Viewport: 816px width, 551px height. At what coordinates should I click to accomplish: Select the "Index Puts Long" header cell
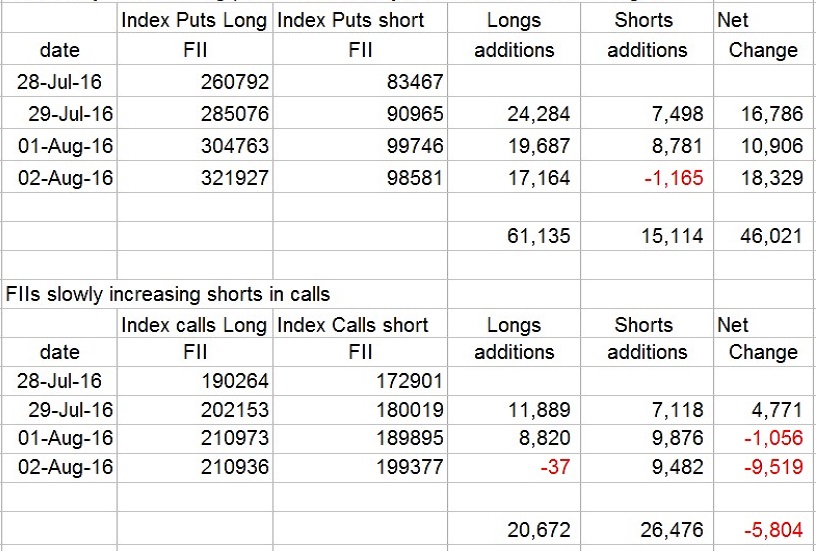(194, 20)
